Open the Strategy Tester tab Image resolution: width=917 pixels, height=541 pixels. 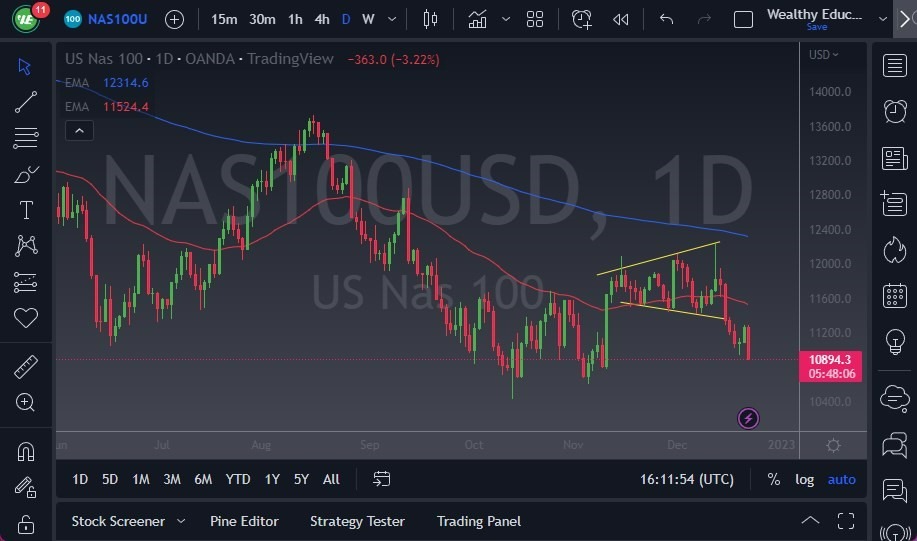pos(357,521)
